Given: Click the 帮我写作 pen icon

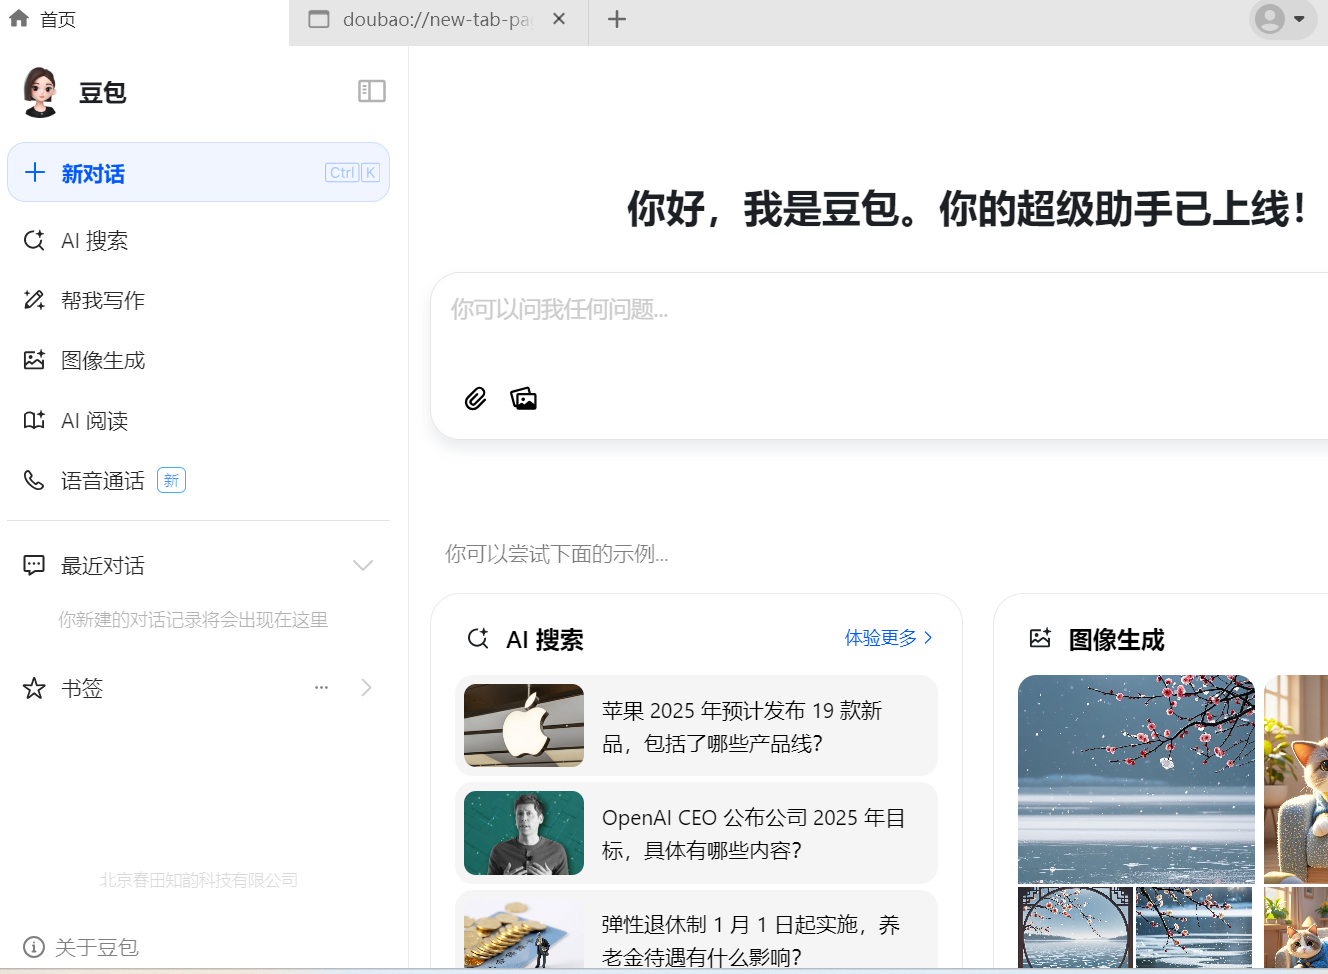Looking at the screenshot, I should point(34,300).
